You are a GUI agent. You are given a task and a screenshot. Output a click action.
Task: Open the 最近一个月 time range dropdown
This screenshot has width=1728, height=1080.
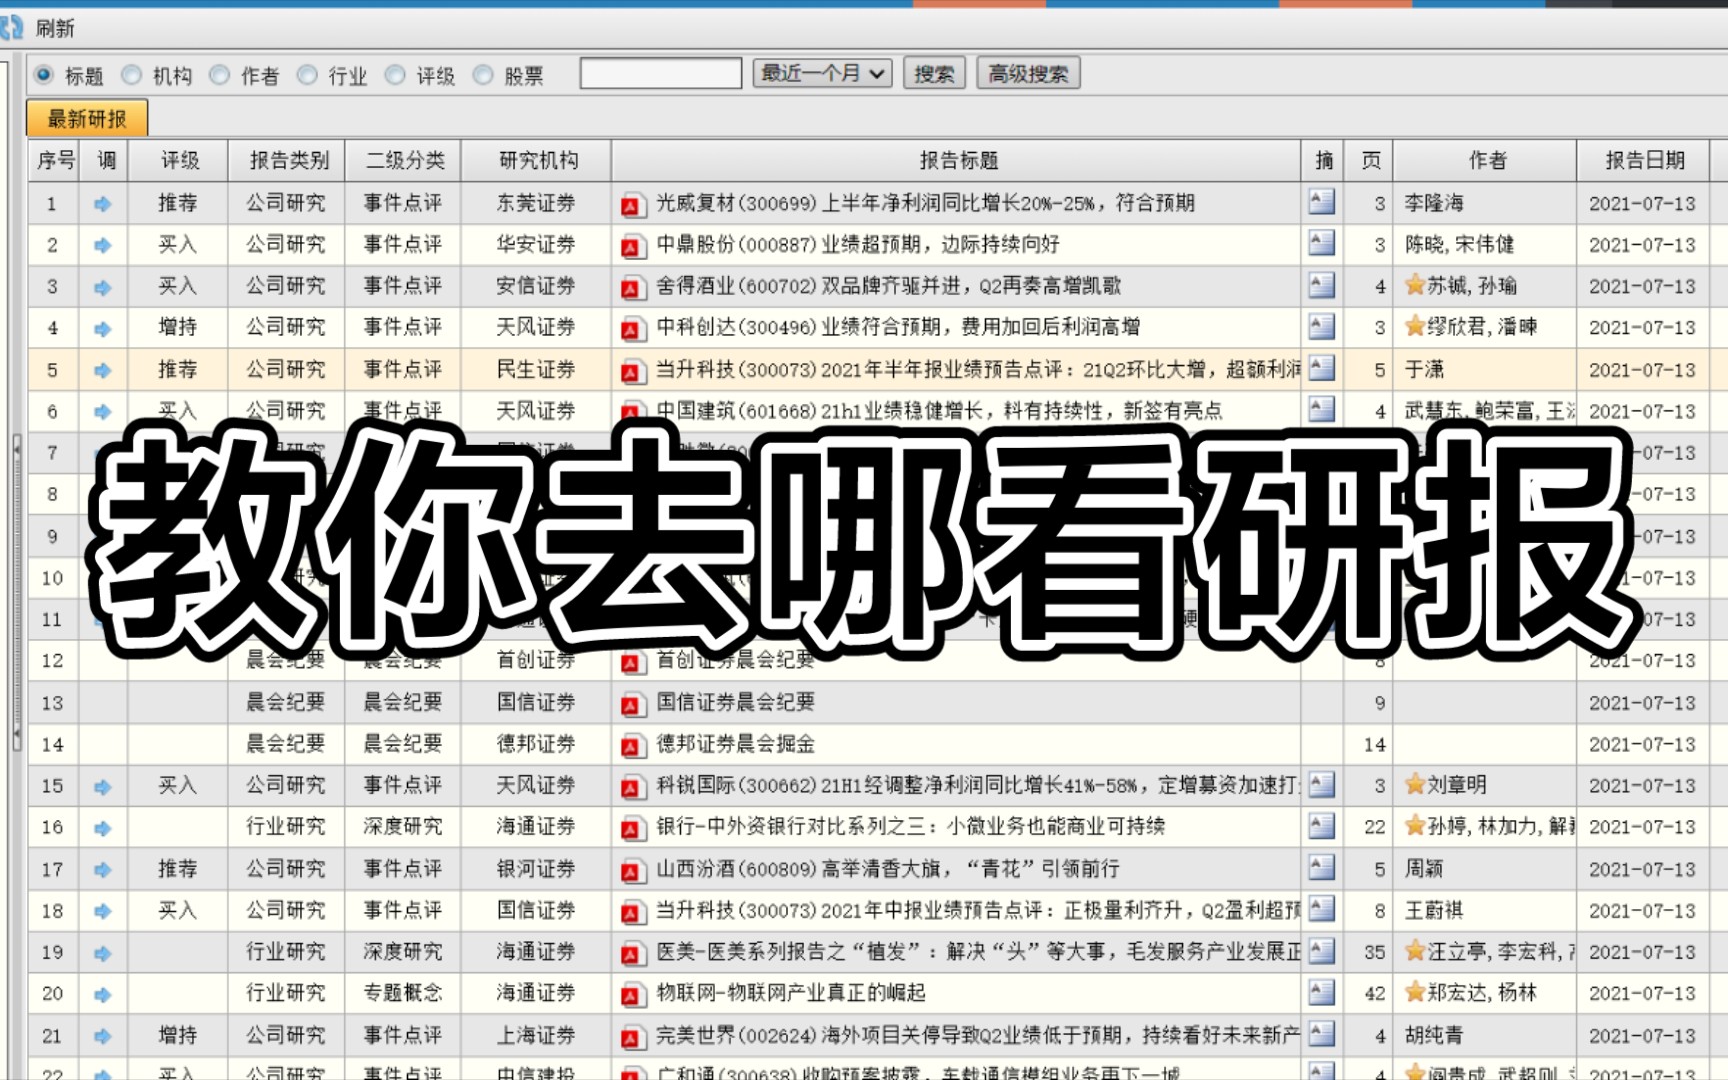pyautogui.click(x=822, y=74)
